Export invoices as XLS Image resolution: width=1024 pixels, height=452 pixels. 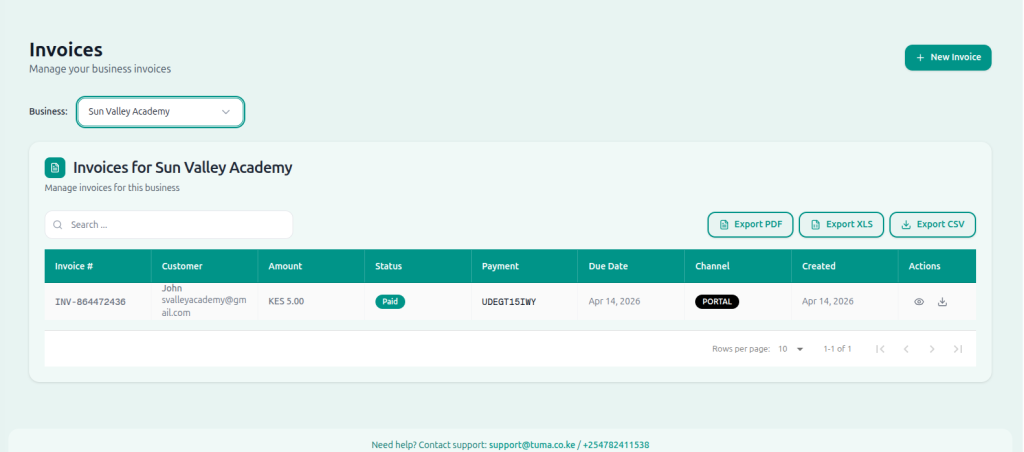click(x=842, y=225)
